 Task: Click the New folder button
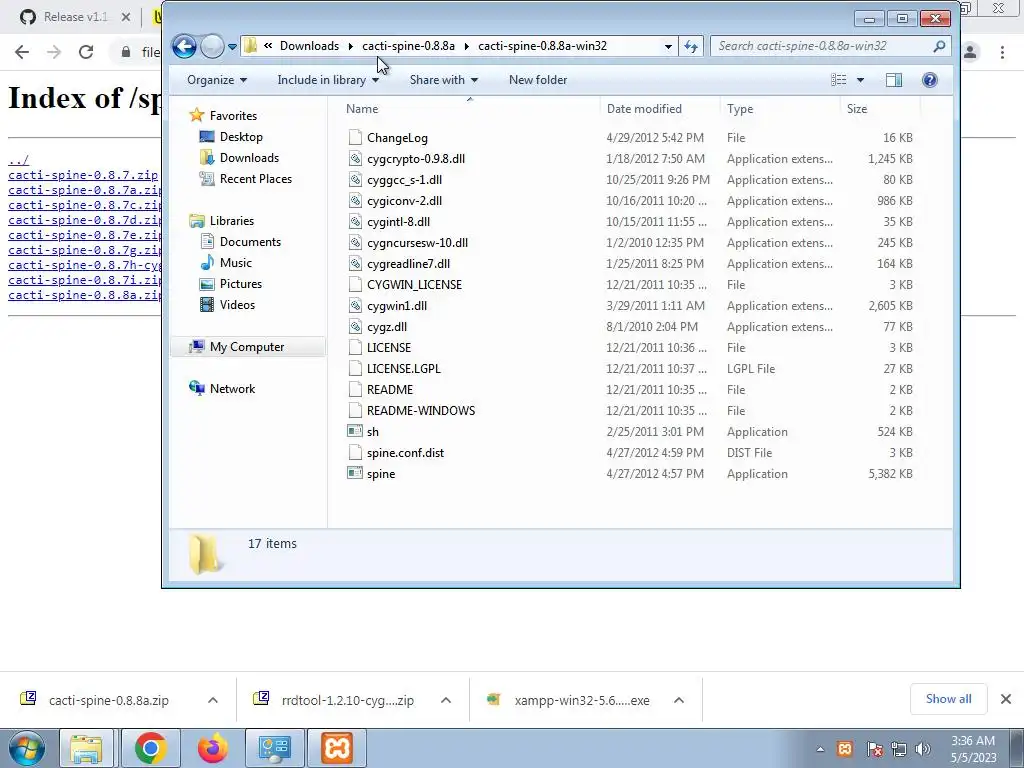click(x=537, y=80)
